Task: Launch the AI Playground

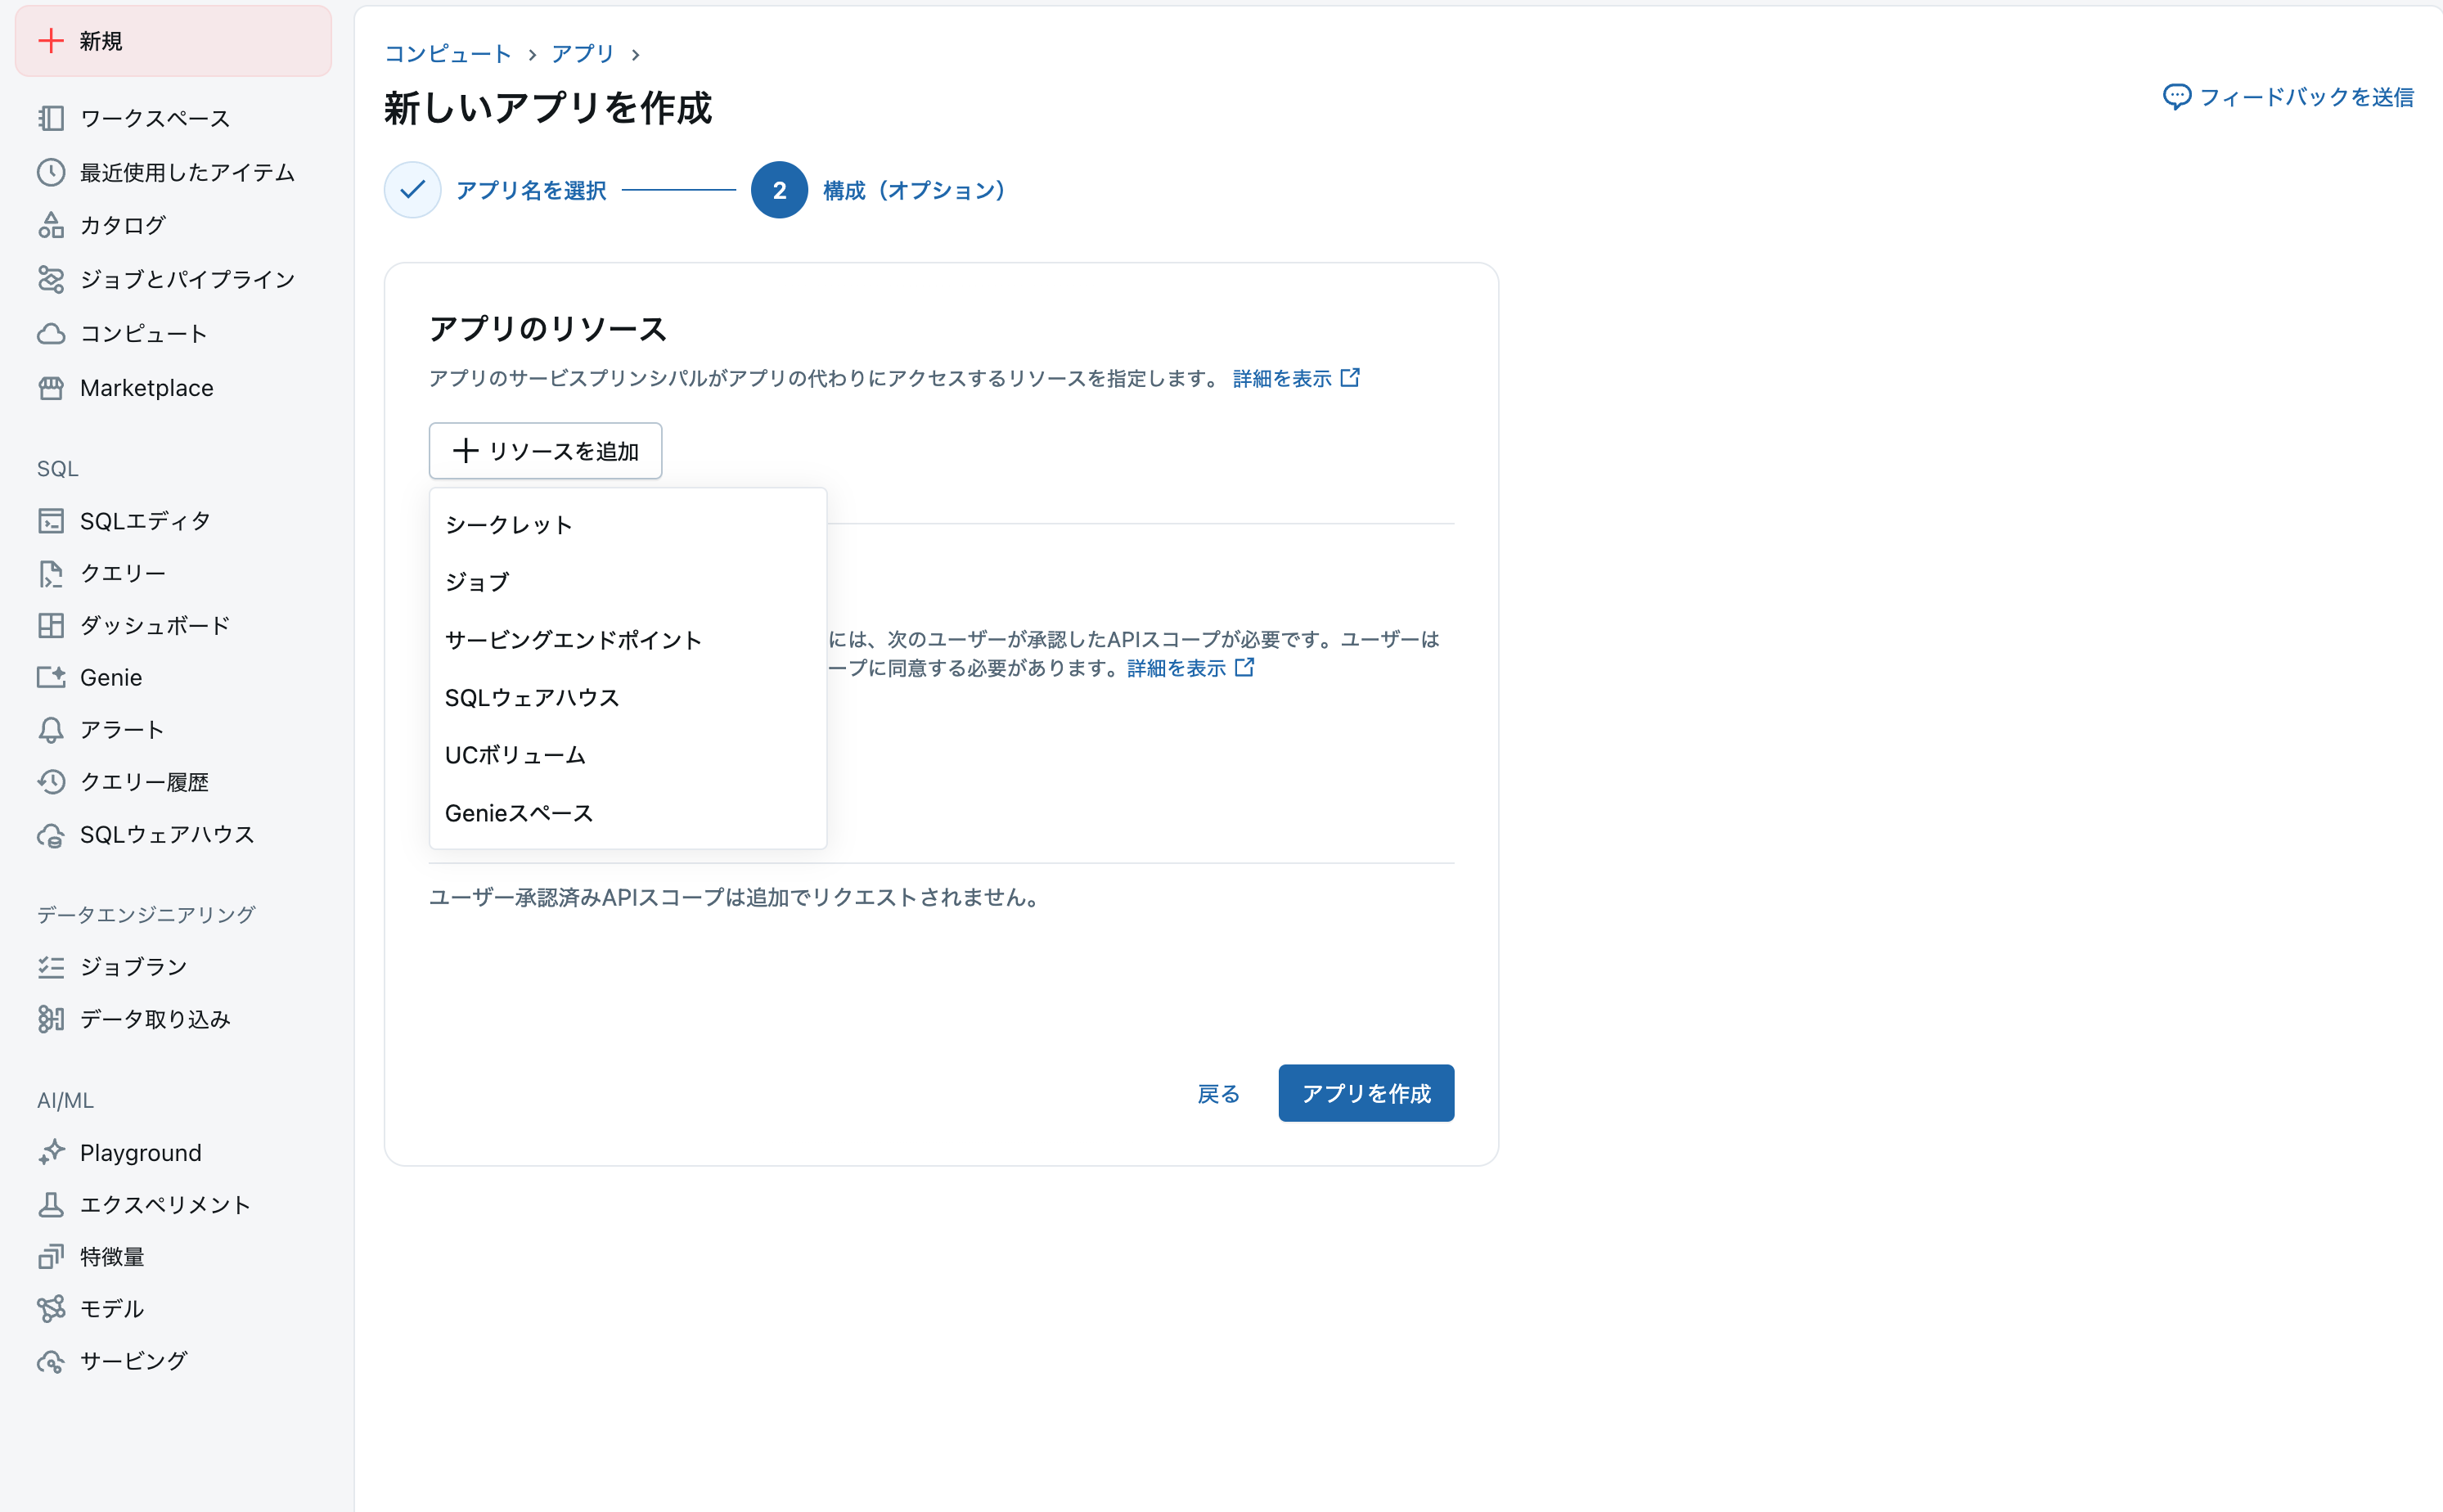Action: (x=140, y=1151)
